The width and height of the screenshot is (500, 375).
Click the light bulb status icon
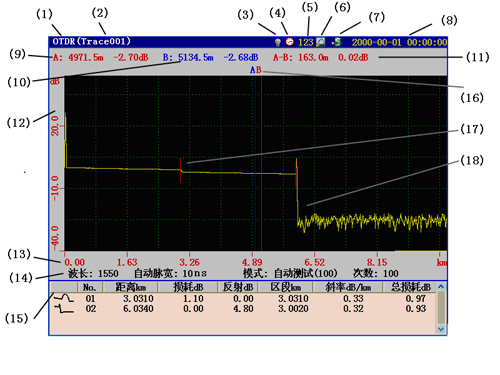click(277, 42)
